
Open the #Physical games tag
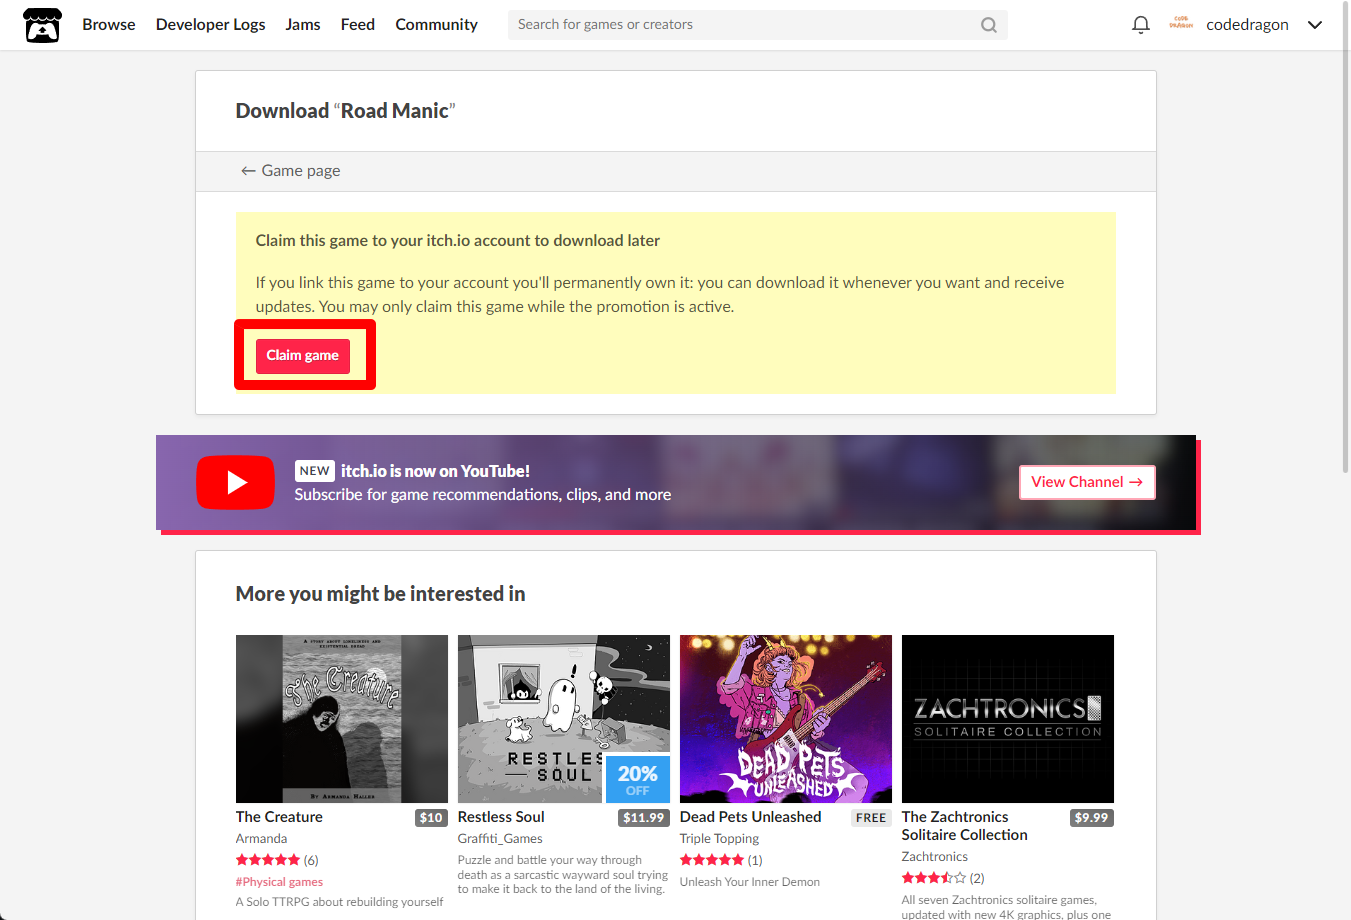coord(279,882)
